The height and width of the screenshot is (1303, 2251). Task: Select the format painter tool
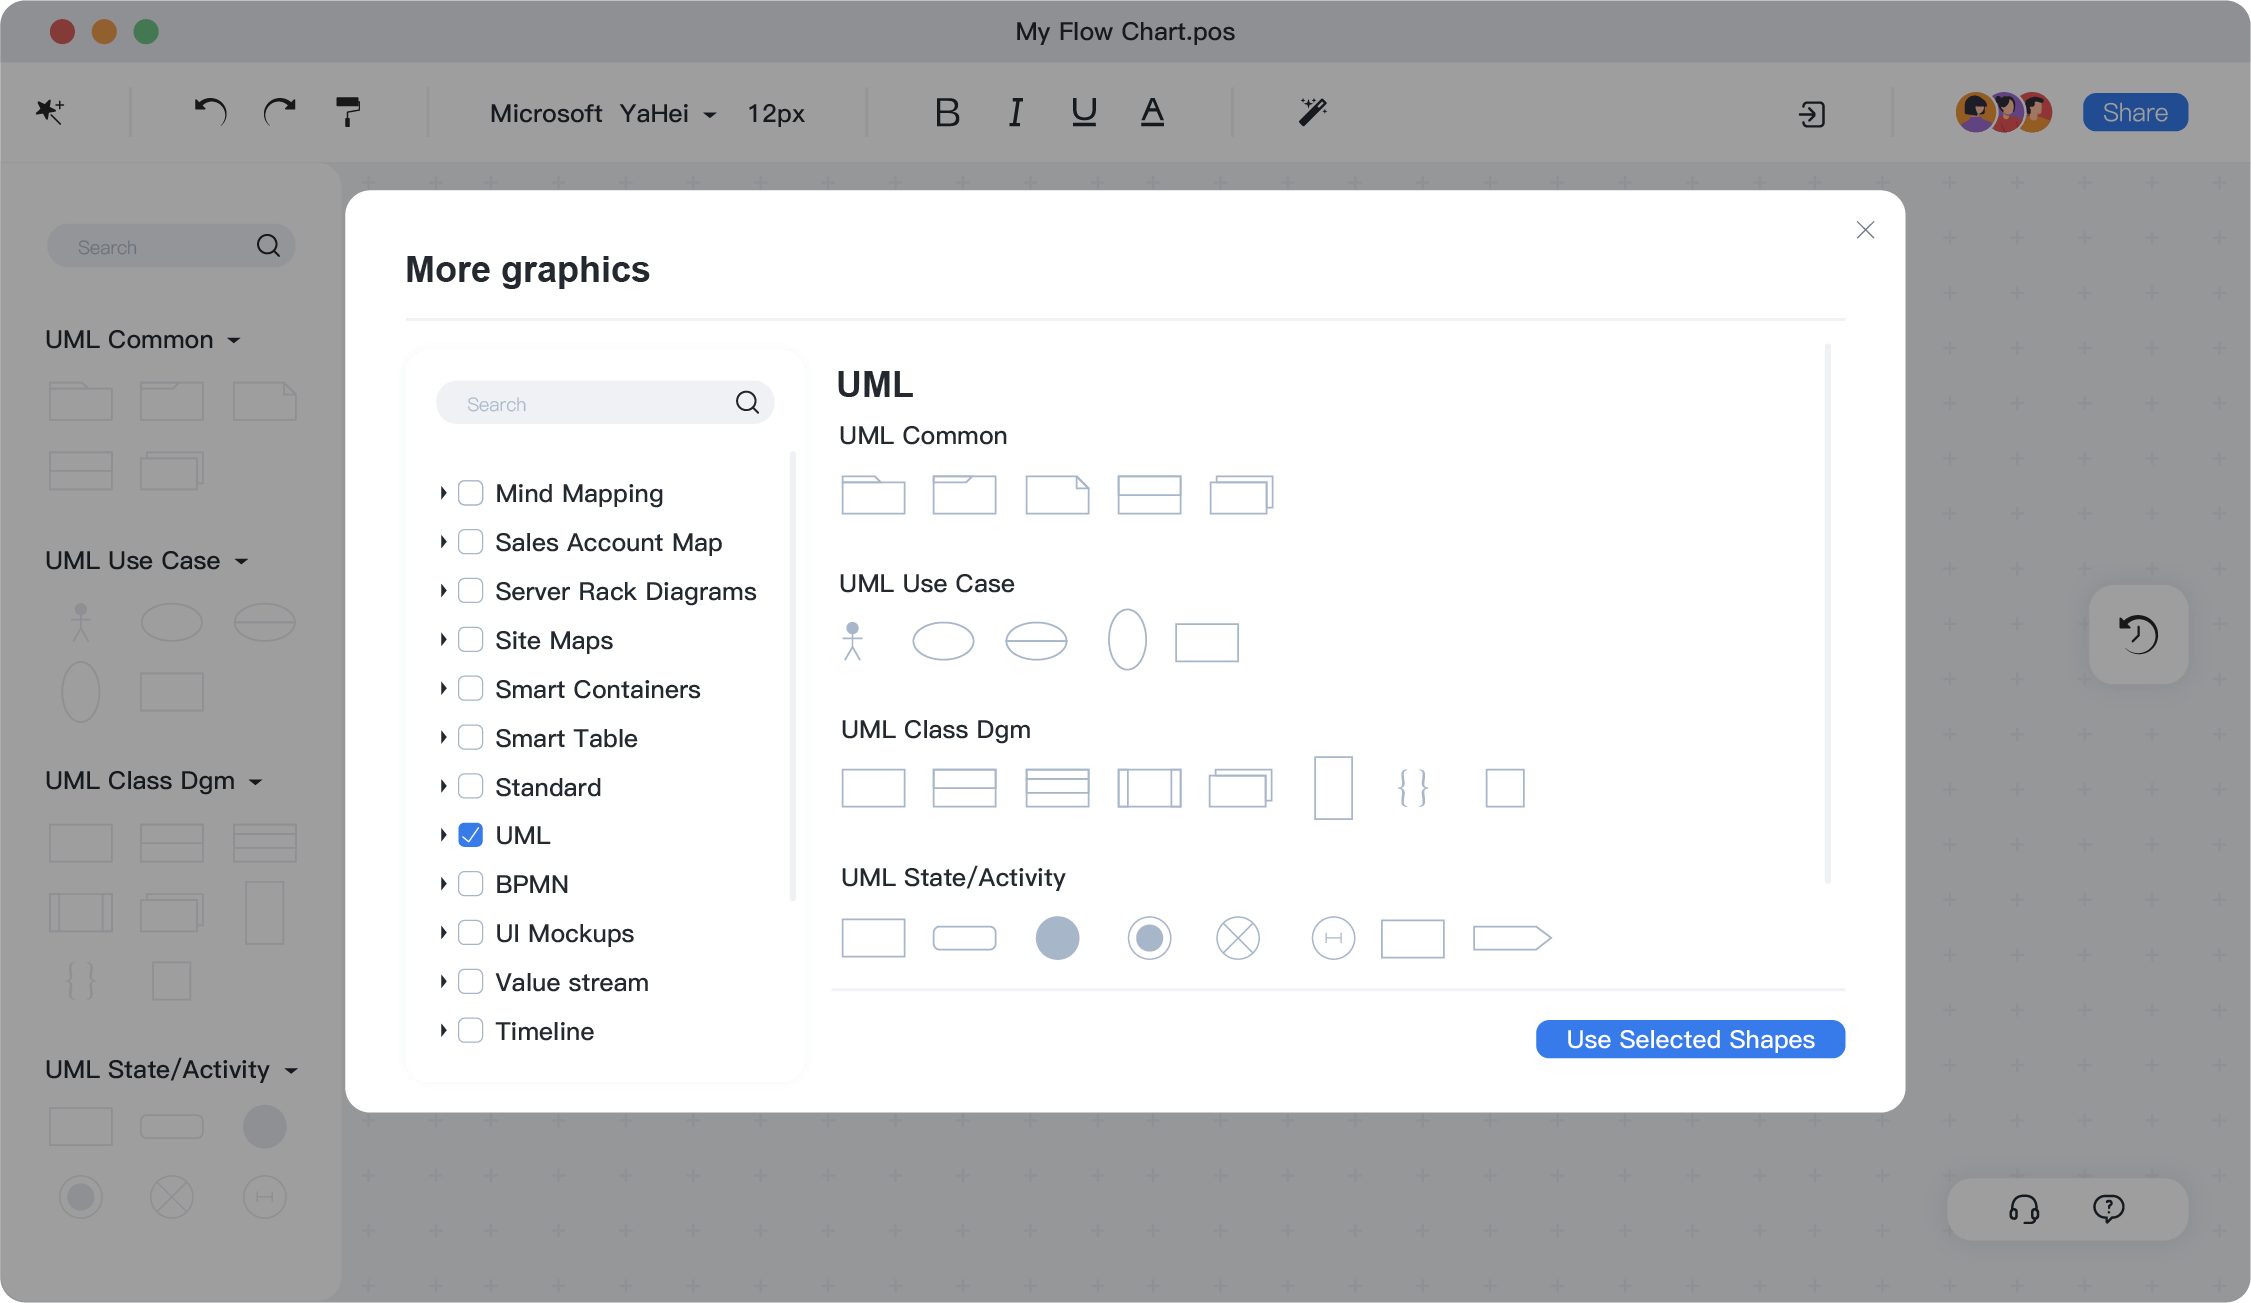[x=347, y=112]
